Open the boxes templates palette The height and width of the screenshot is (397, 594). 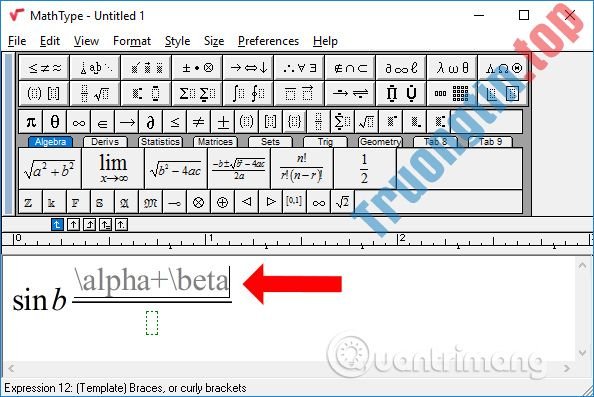[x=503, y=93]
